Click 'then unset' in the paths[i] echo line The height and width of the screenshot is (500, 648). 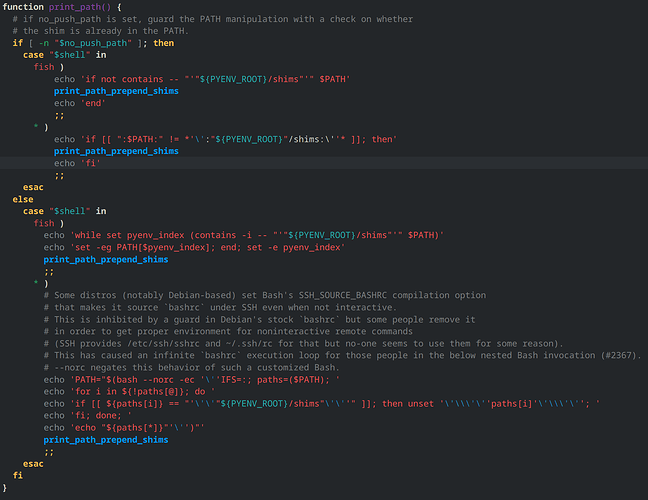407,404
